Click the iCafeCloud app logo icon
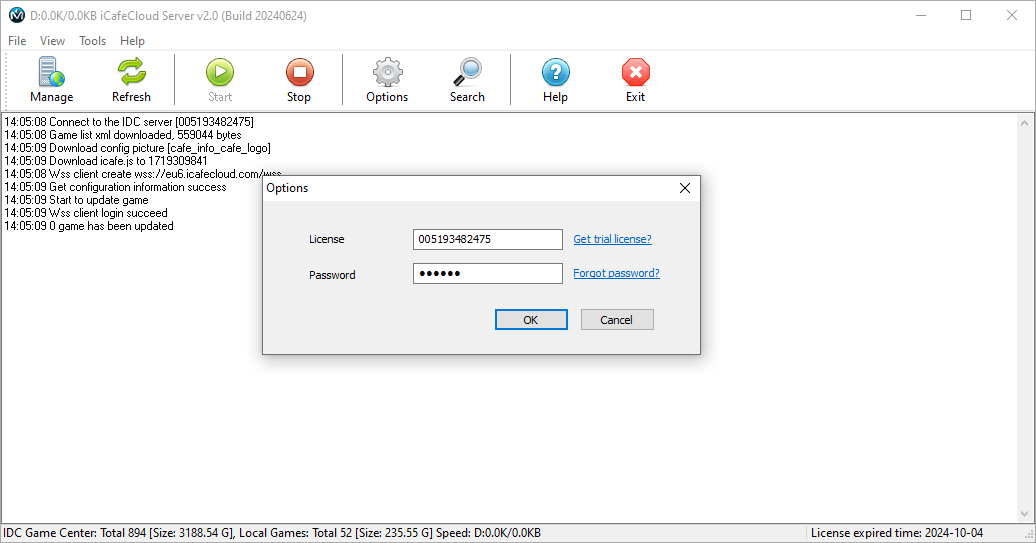Viewport: 1036px width, 543px height. tap(17, 15)
